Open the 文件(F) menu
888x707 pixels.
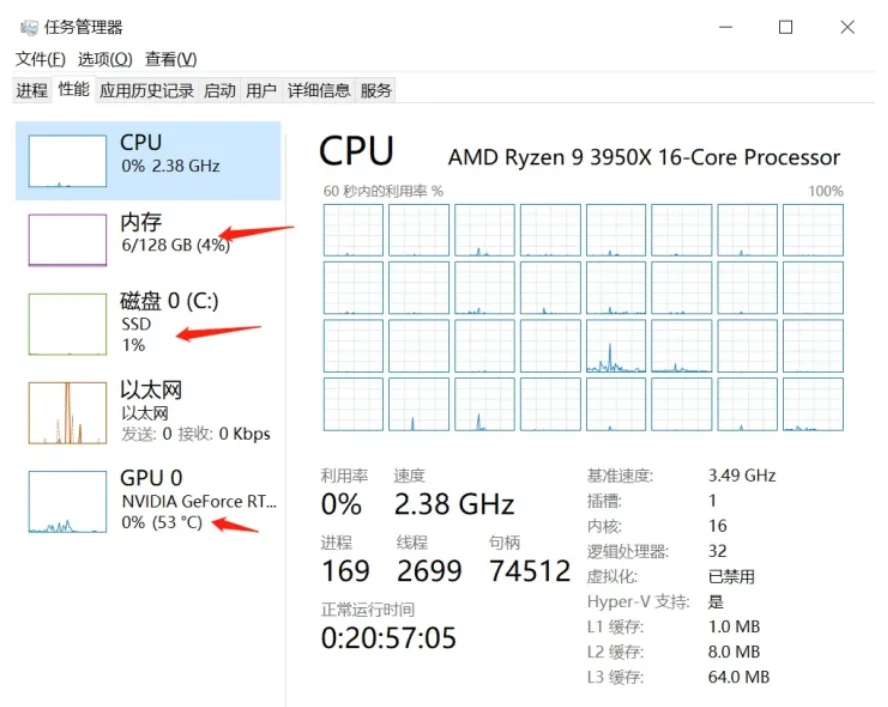40,59
